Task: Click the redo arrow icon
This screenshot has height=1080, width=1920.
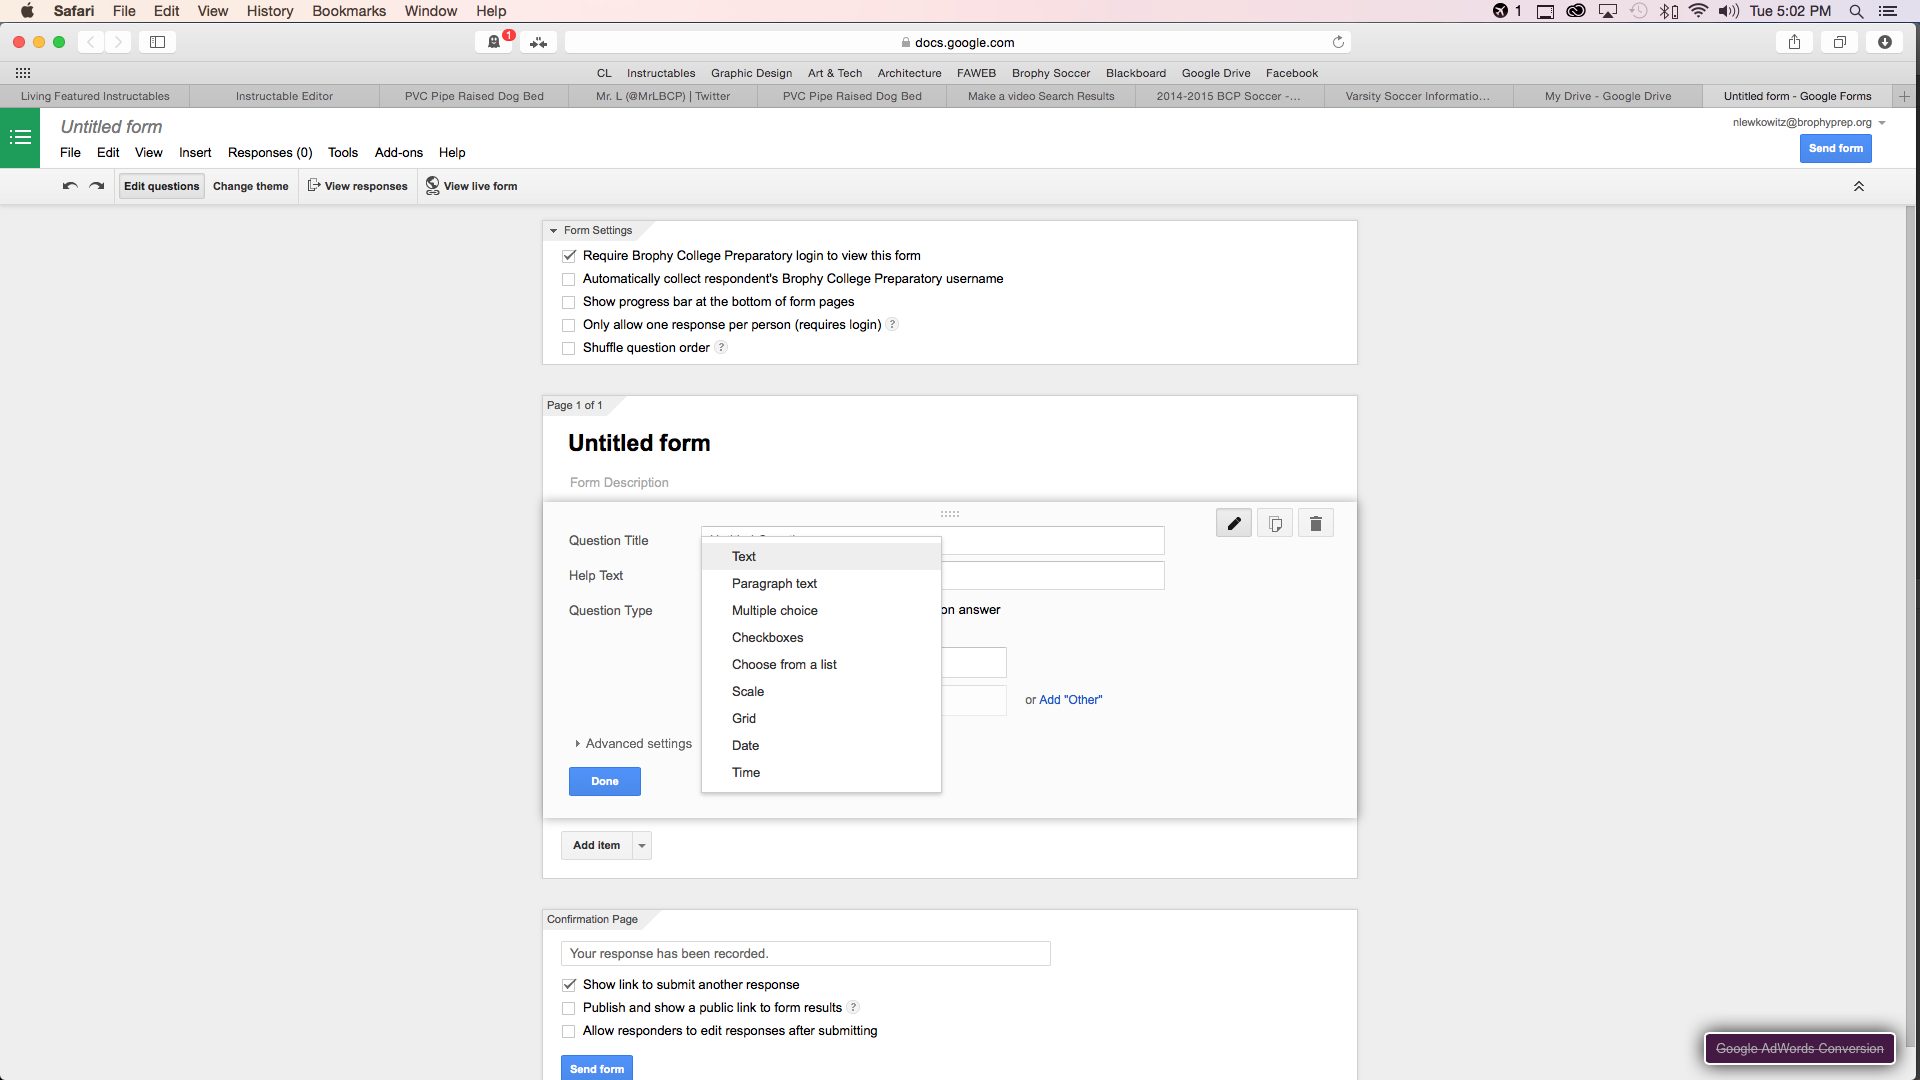Action: [x=96, y=185]
